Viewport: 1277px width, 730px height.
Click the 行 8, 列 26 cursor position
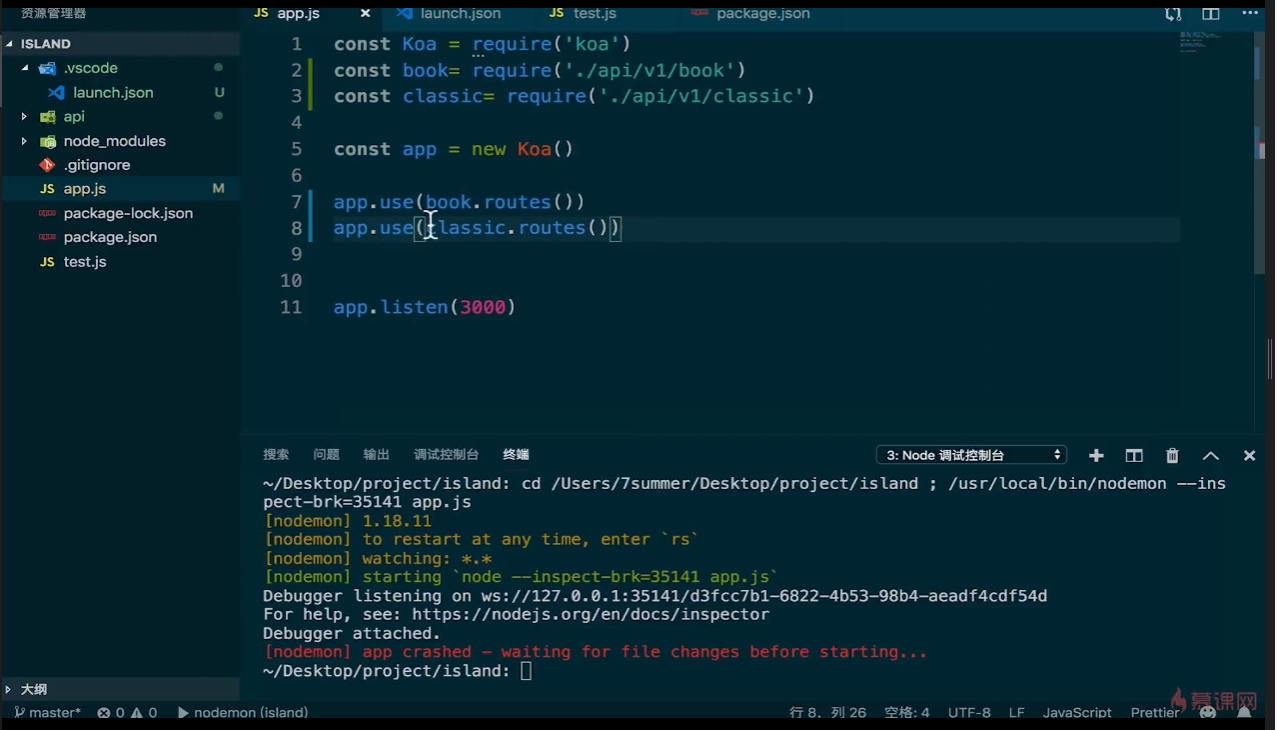827,713
